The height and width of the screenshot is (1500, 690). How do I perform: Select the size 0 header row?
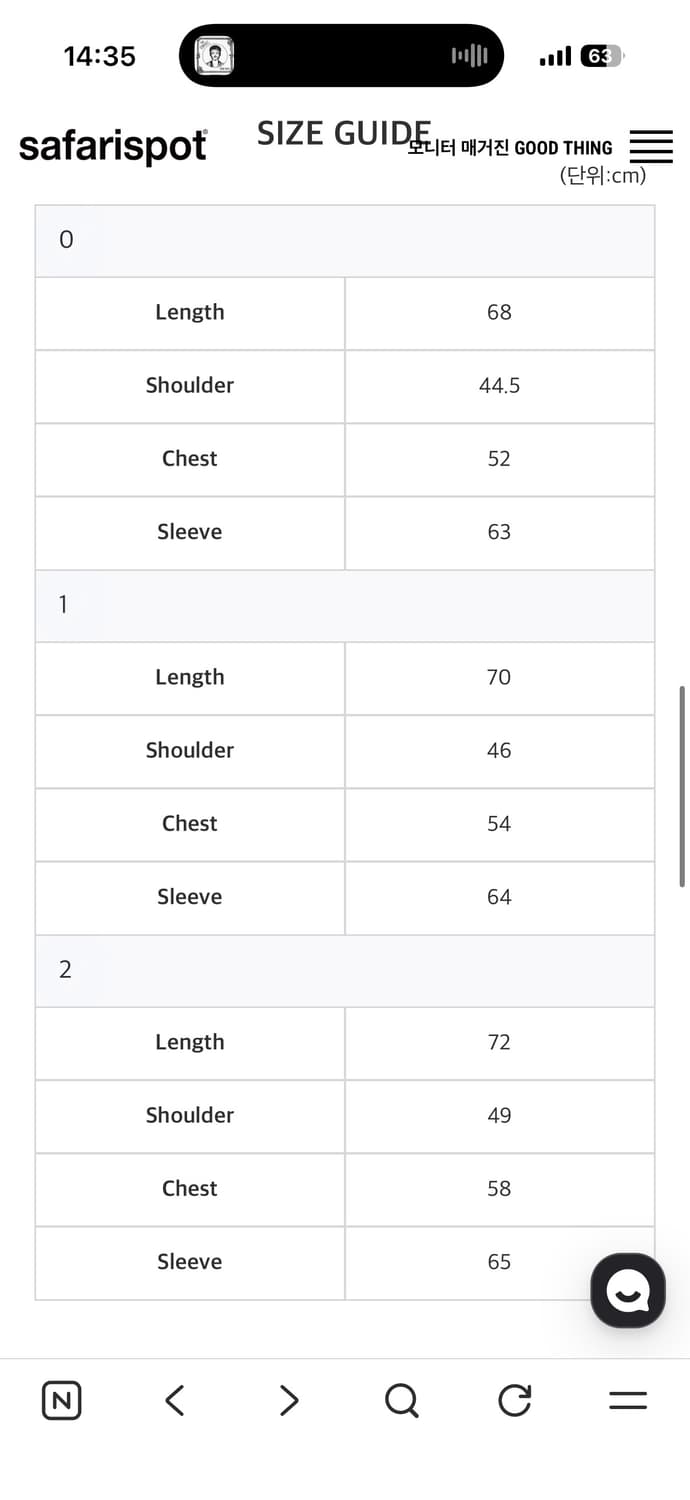tap(345, 240)
